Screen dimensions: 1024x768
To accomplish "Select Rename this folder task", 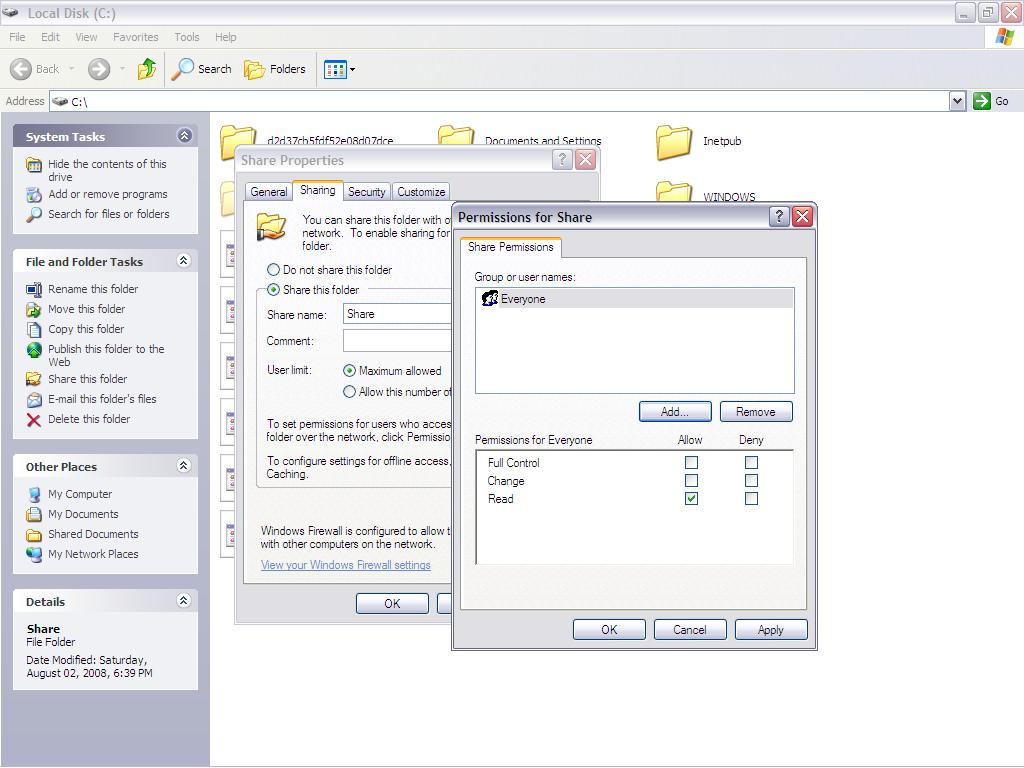I will click(93, 289).
